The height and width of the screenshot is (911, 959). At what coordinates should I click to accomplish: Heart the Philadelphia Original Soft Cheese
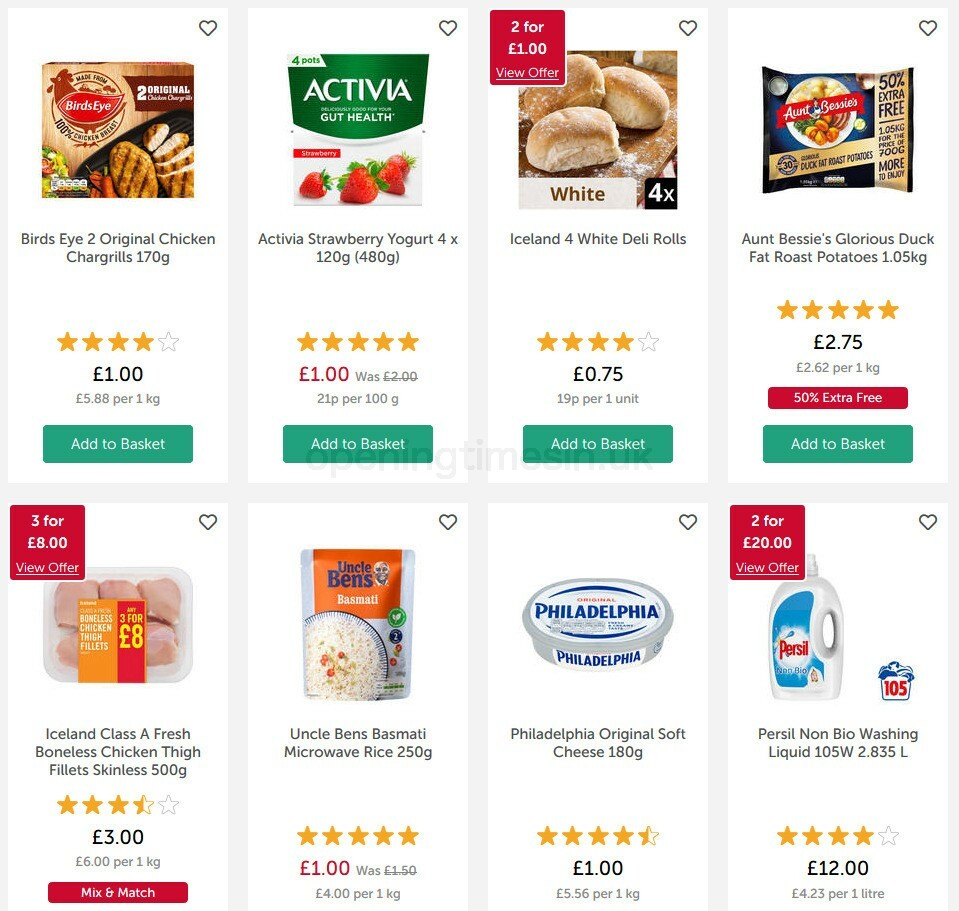pos(688,522)
